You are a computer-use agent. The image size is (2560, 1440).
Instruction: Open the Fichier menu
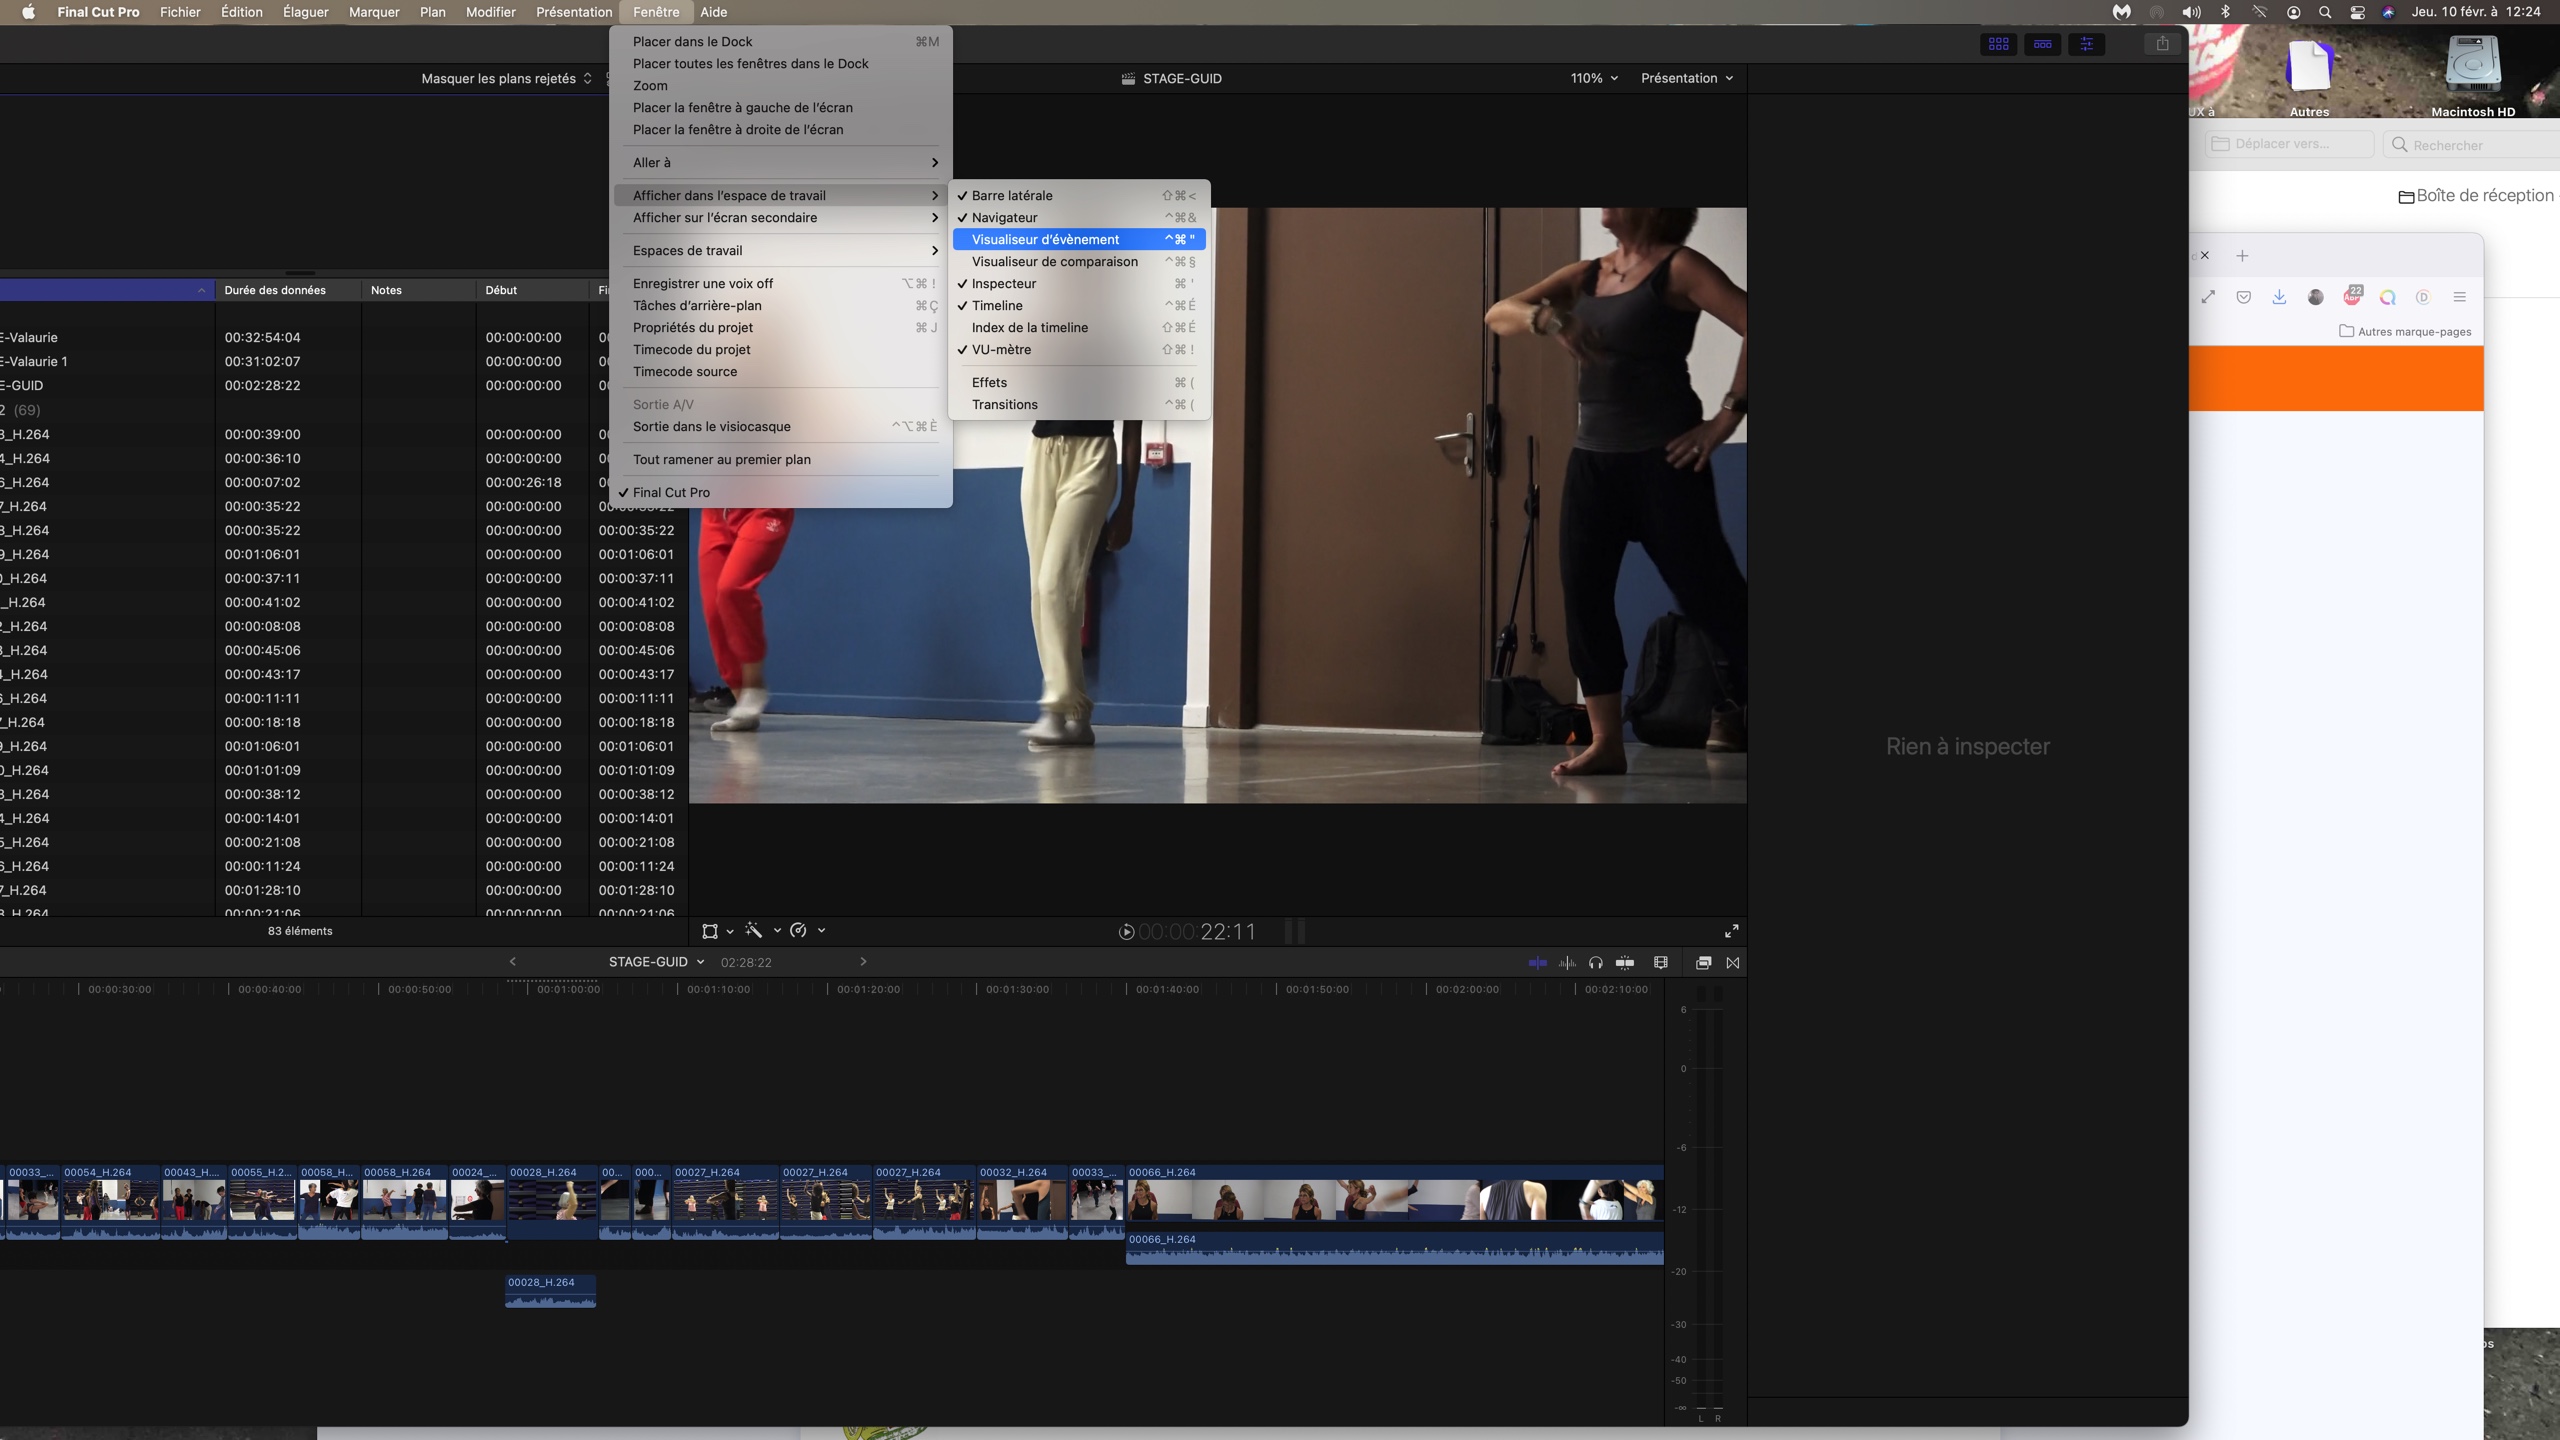(180, 12)
